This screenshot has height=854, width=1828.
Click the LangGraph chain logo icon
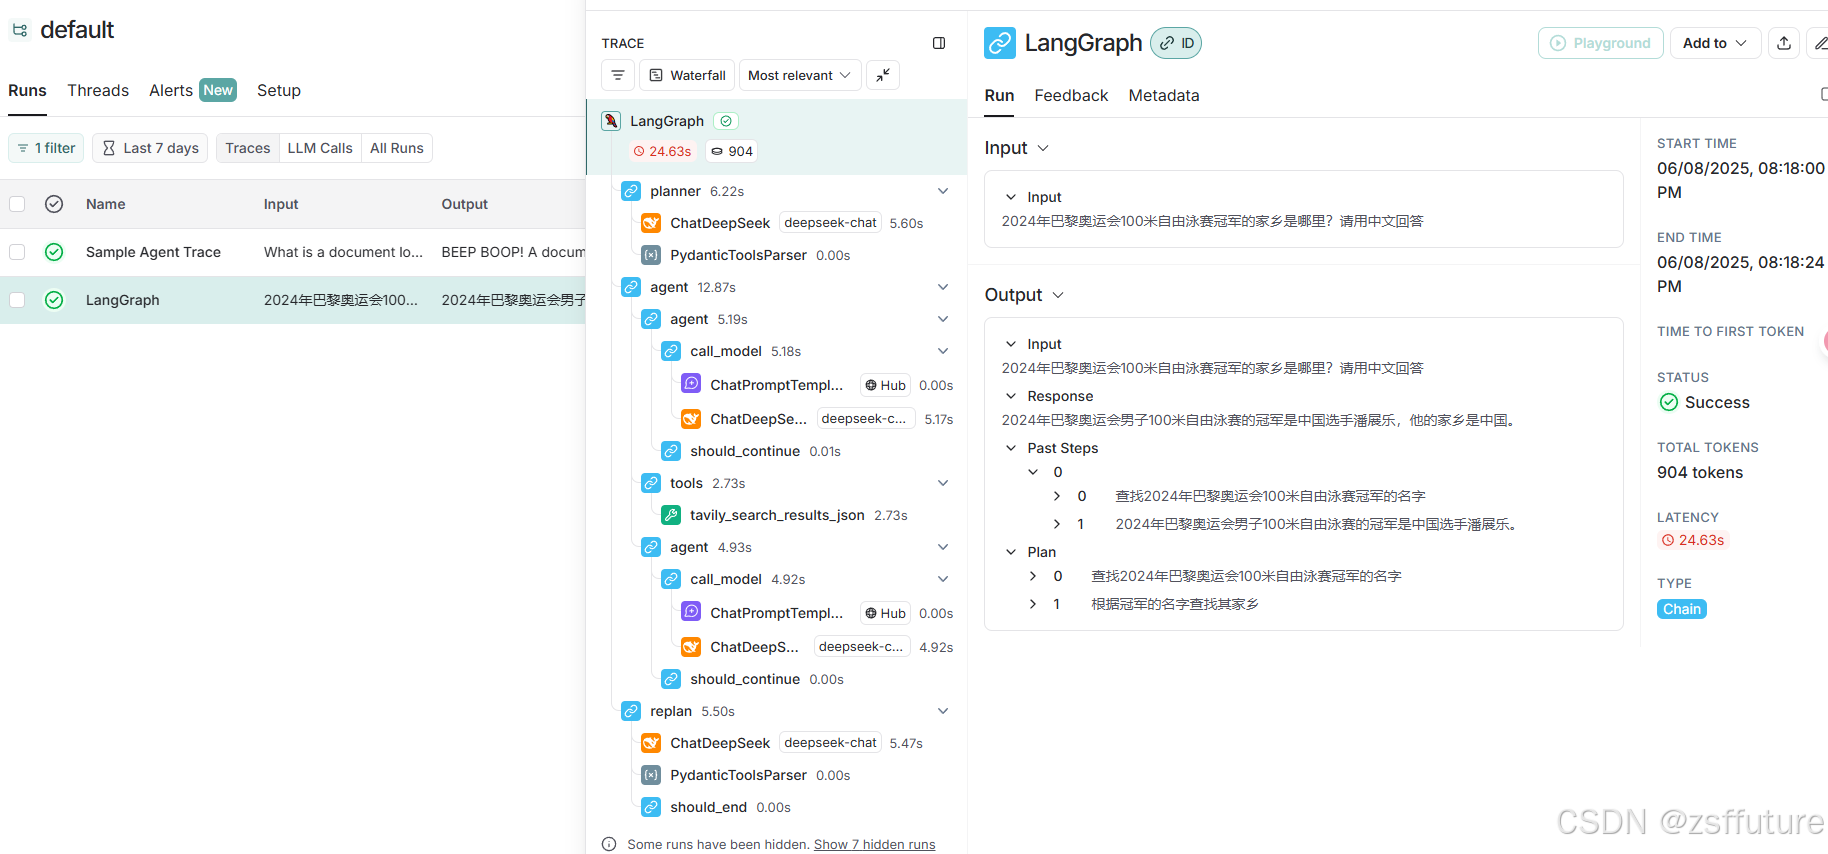[x=1000, y=43]
